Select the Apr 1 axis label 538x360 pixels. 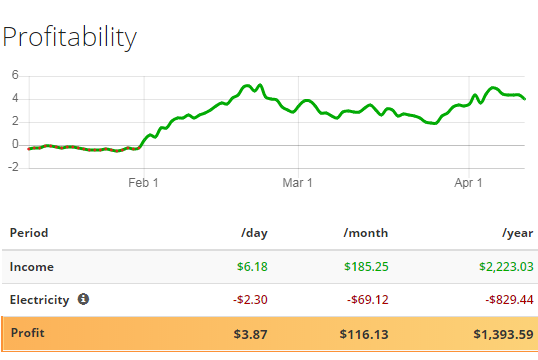click(468, 183)
